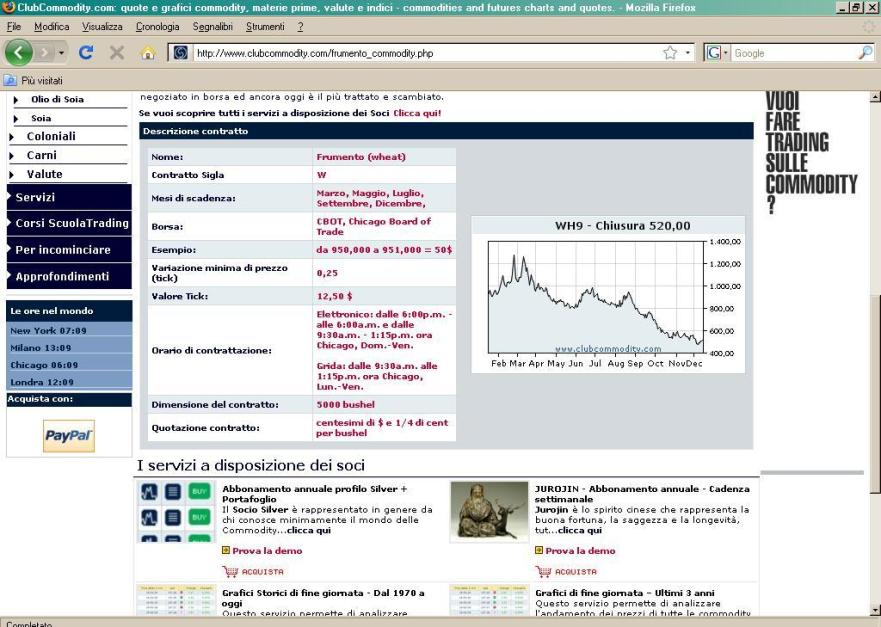Open the Strumenti menu
Image resolution: width=881 pixels, height=627 pixels.
(x=265, y=26)
